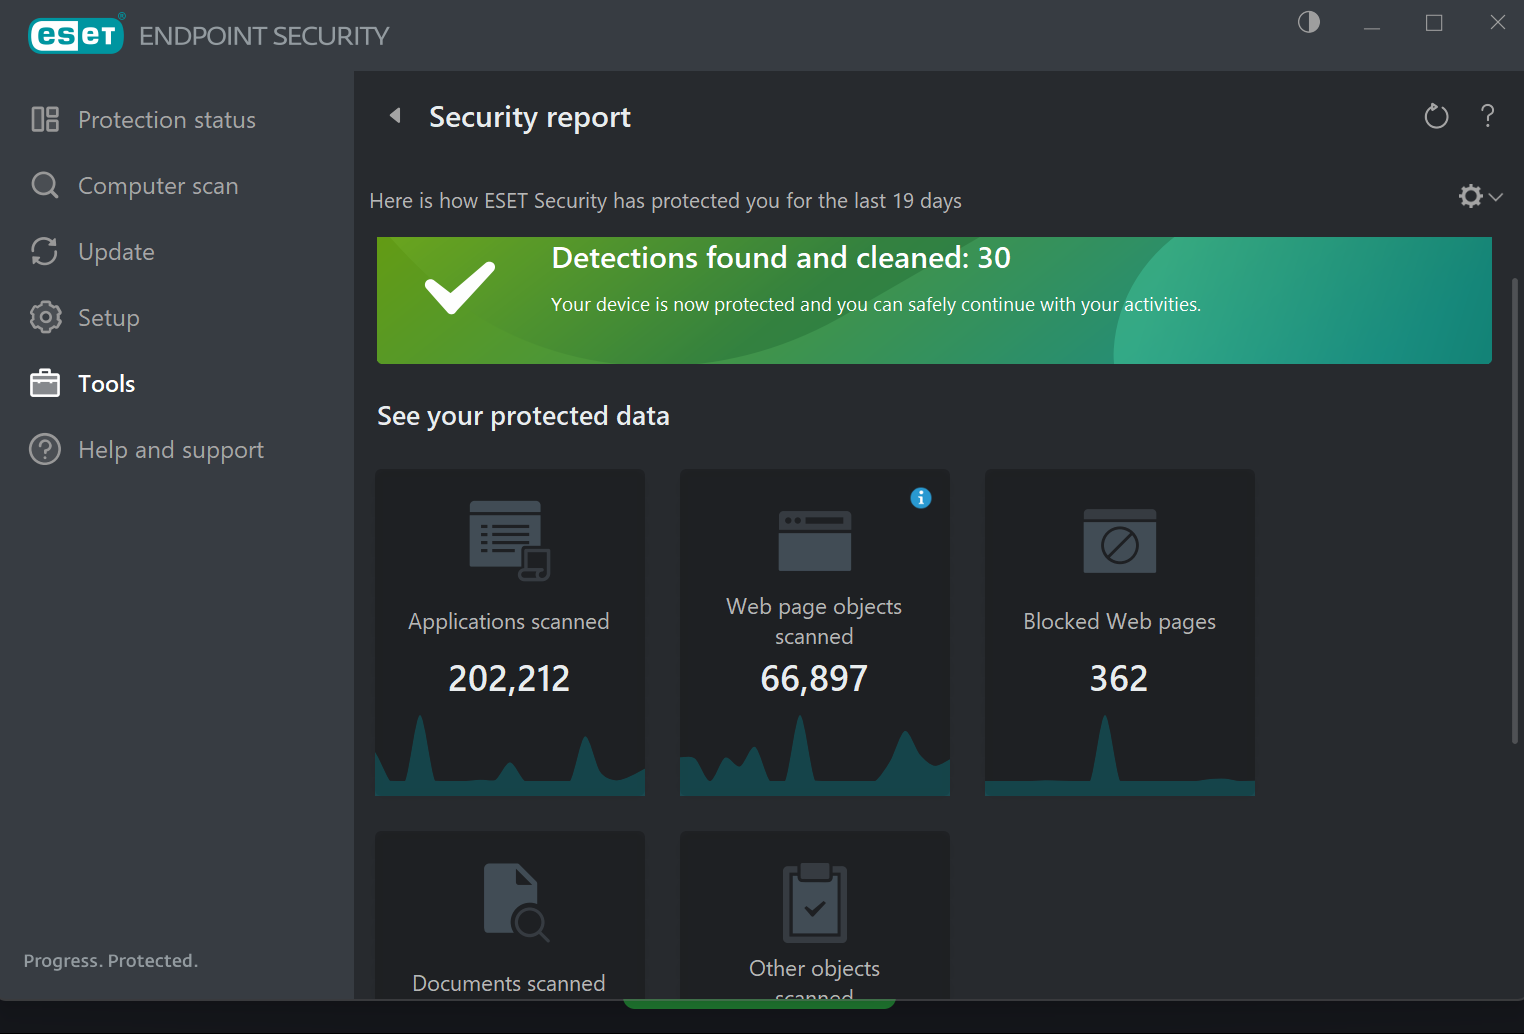
Task: Select Update in the sidebar
Action: (x=116, y=252)
